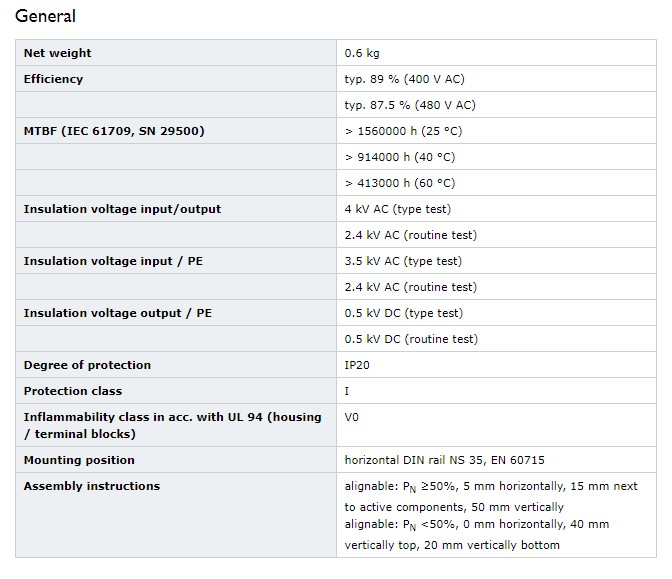Select the Net weight row label
This screenshot has height=579, width=672.
[57, 53]
